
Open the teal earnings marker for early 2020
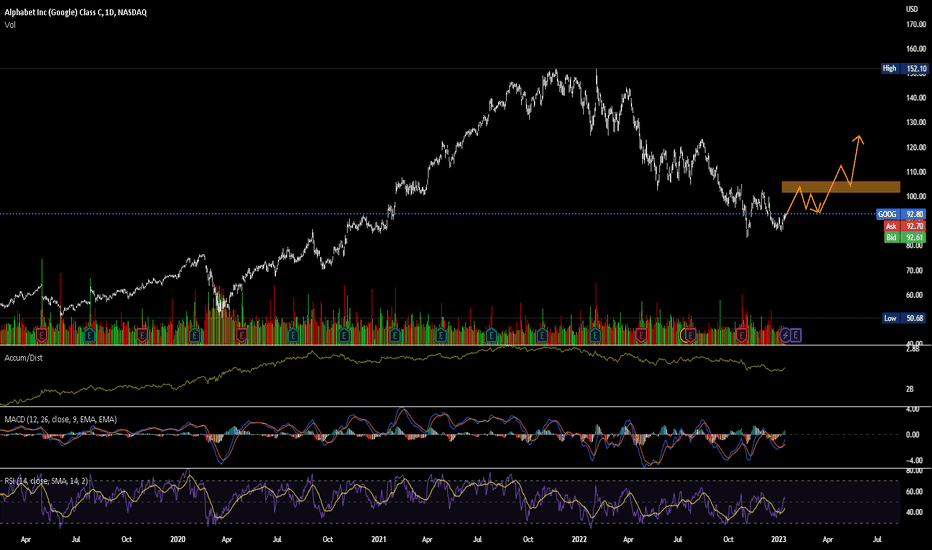click(x=194, y=335)
